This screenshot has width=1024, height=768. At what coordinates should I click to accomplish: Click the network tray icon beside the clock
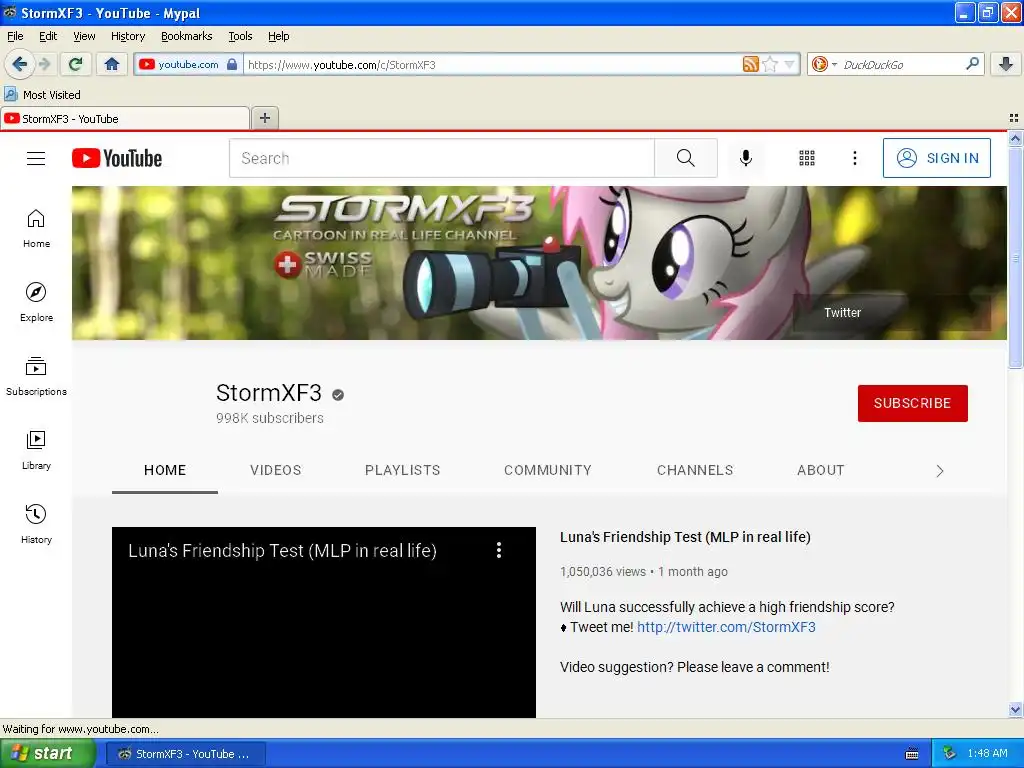click(950, 754)
